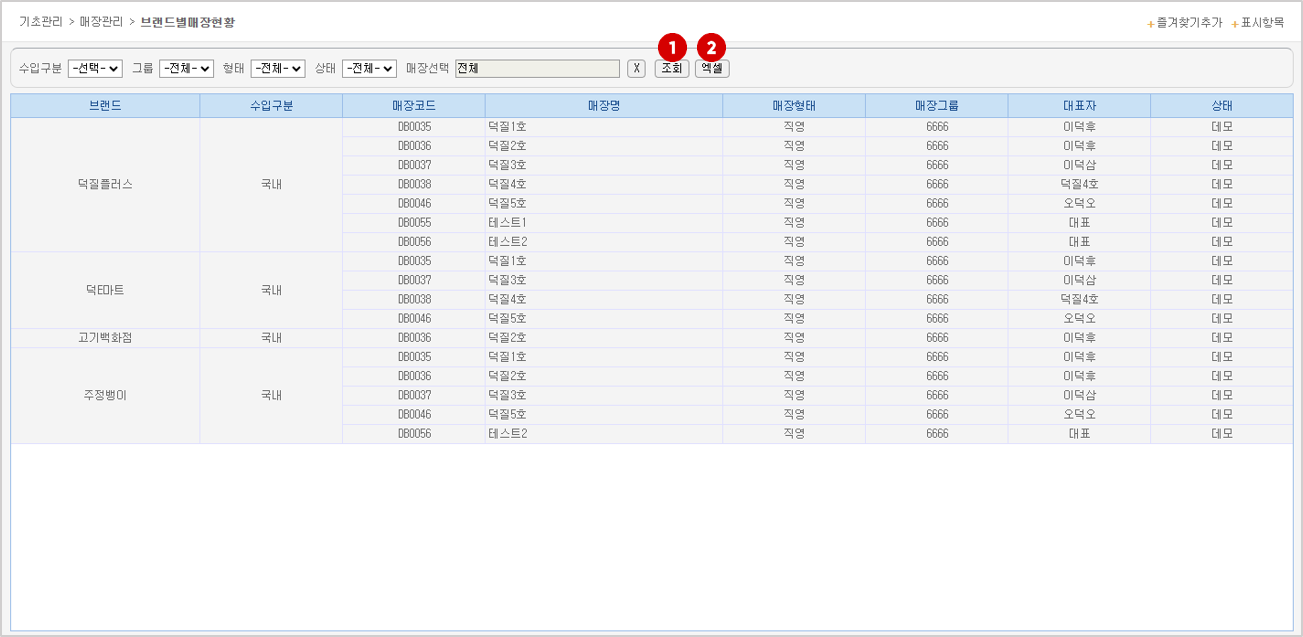This screenshot has width=1303, height=637.
Task: Select the 고기백화점 brand cell
Action: point(105,338)
